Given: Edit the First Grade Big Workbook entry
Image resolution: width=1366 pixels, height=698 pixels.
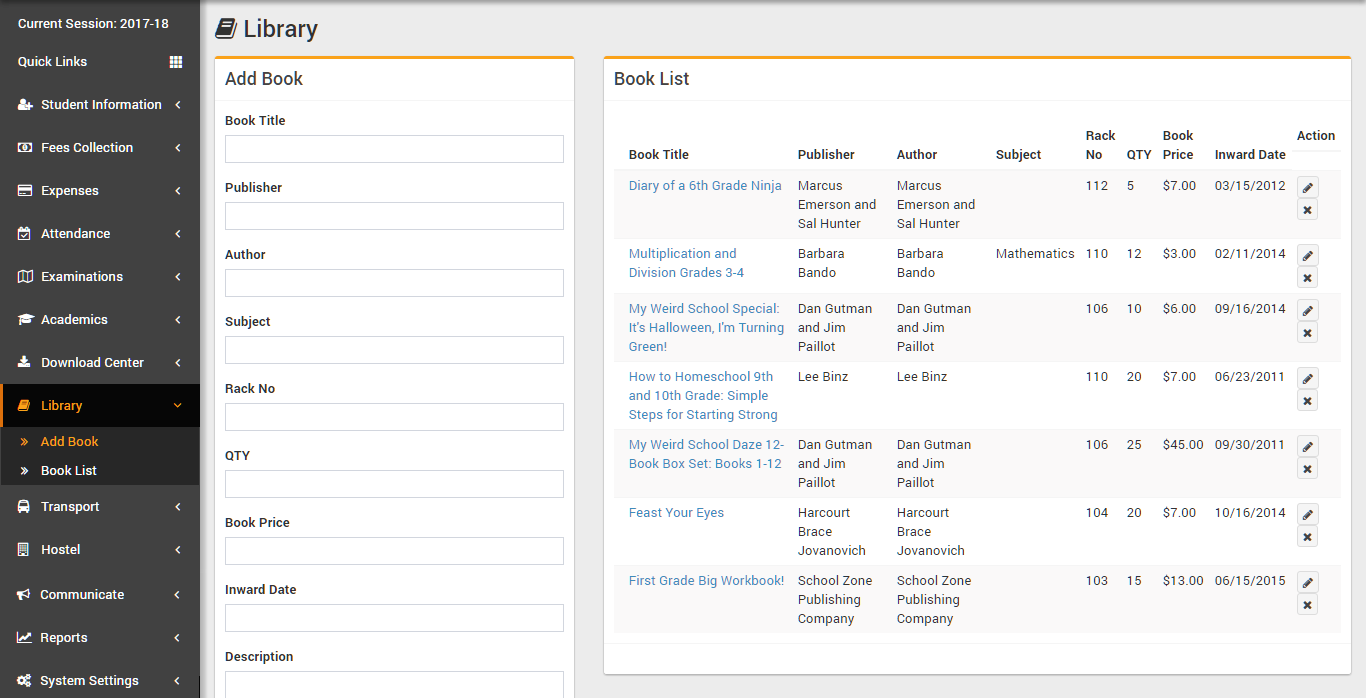Looking at the screenshot, I should pyautogui.click(x=1307, y=582).
